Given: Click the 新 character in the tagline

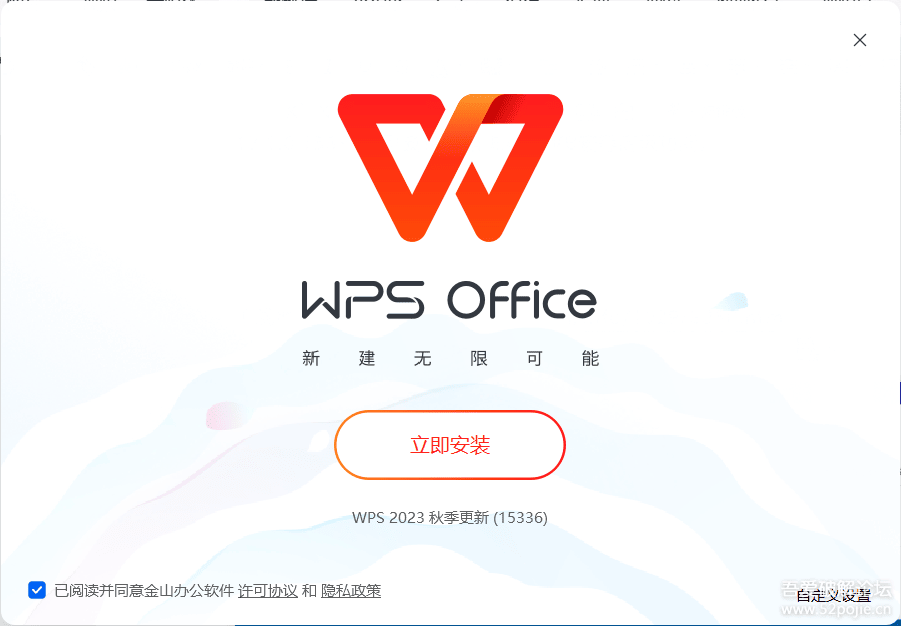Looking at the screenshot, I should coord(311,359).
